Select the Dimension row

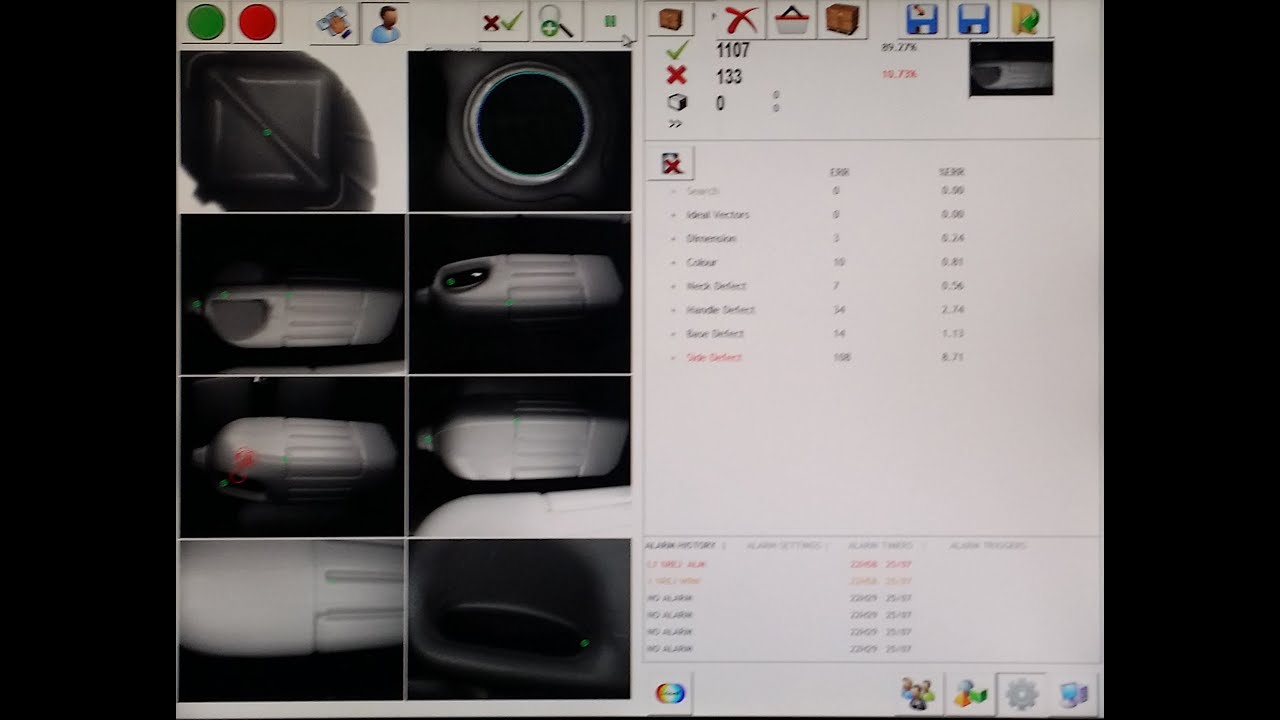click(817, 238)
